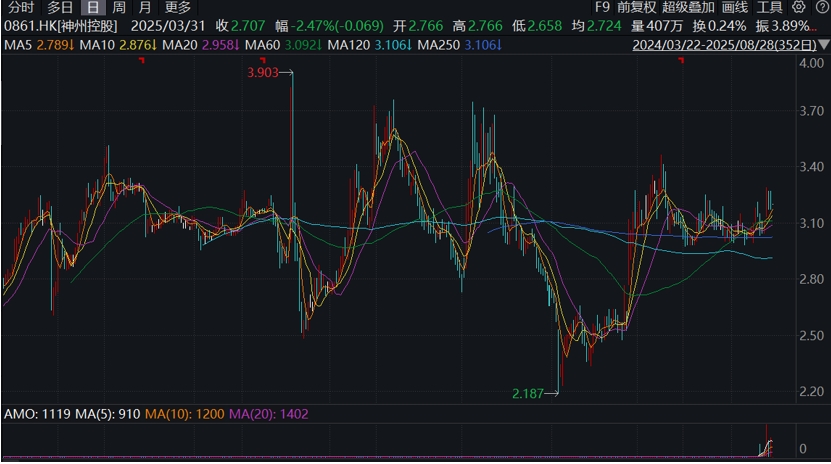This screenshot has width=831, height=464.
Task: Toggle 前复权 price adjustment
Action: point(636,7)
